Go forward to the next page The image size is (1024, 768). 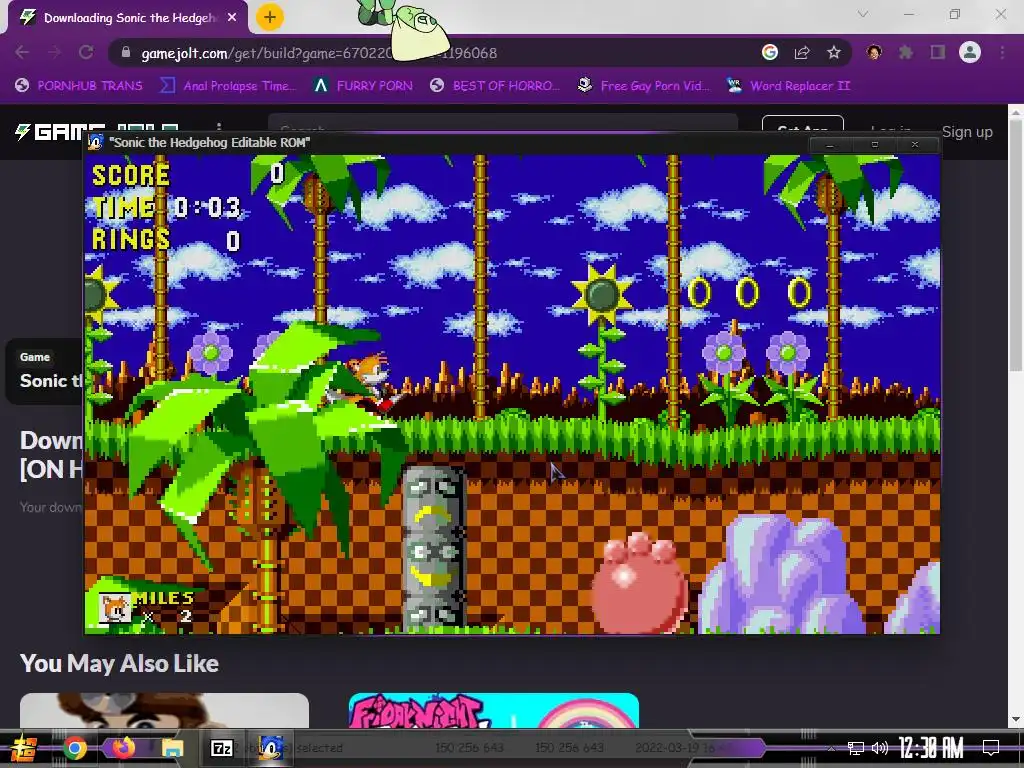pos(55,52)
